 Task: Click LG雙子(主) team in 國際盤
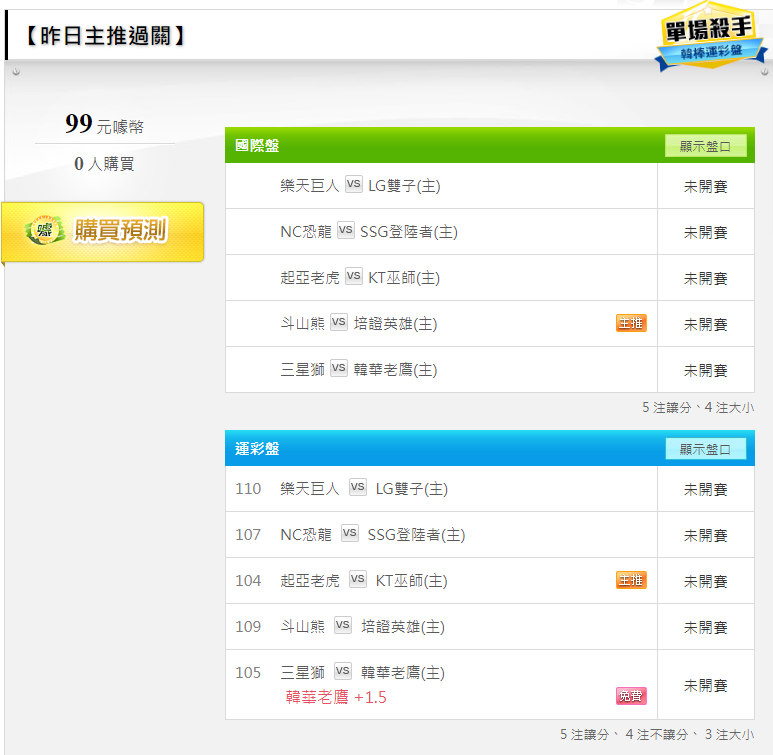pos(404,186)
